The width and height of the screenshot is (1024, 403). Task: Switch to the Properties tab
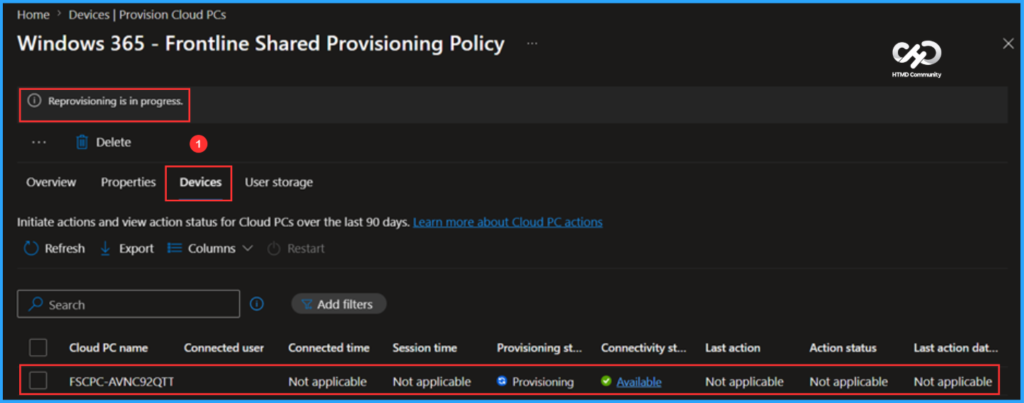click(128, 182)
